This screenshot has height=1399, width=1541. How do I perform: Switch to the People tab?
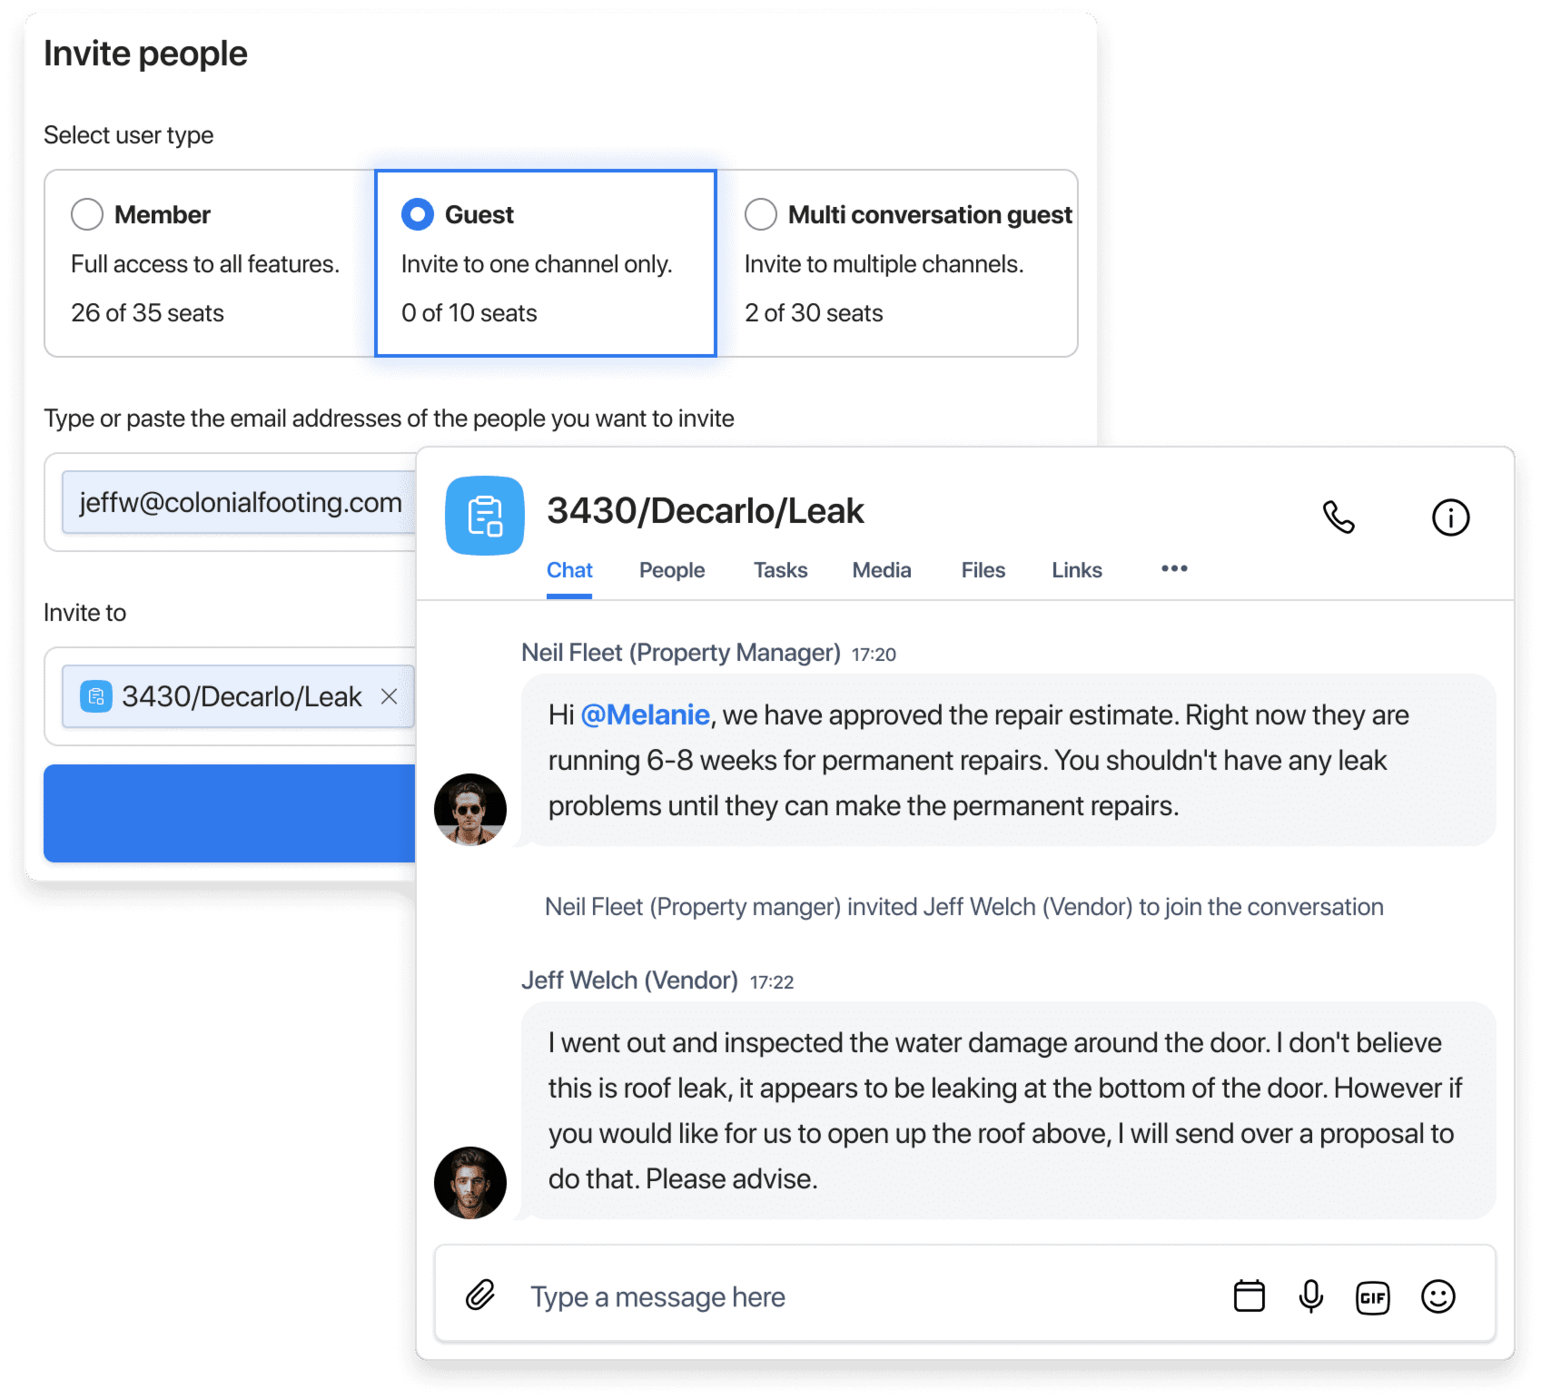coord(671,569)
